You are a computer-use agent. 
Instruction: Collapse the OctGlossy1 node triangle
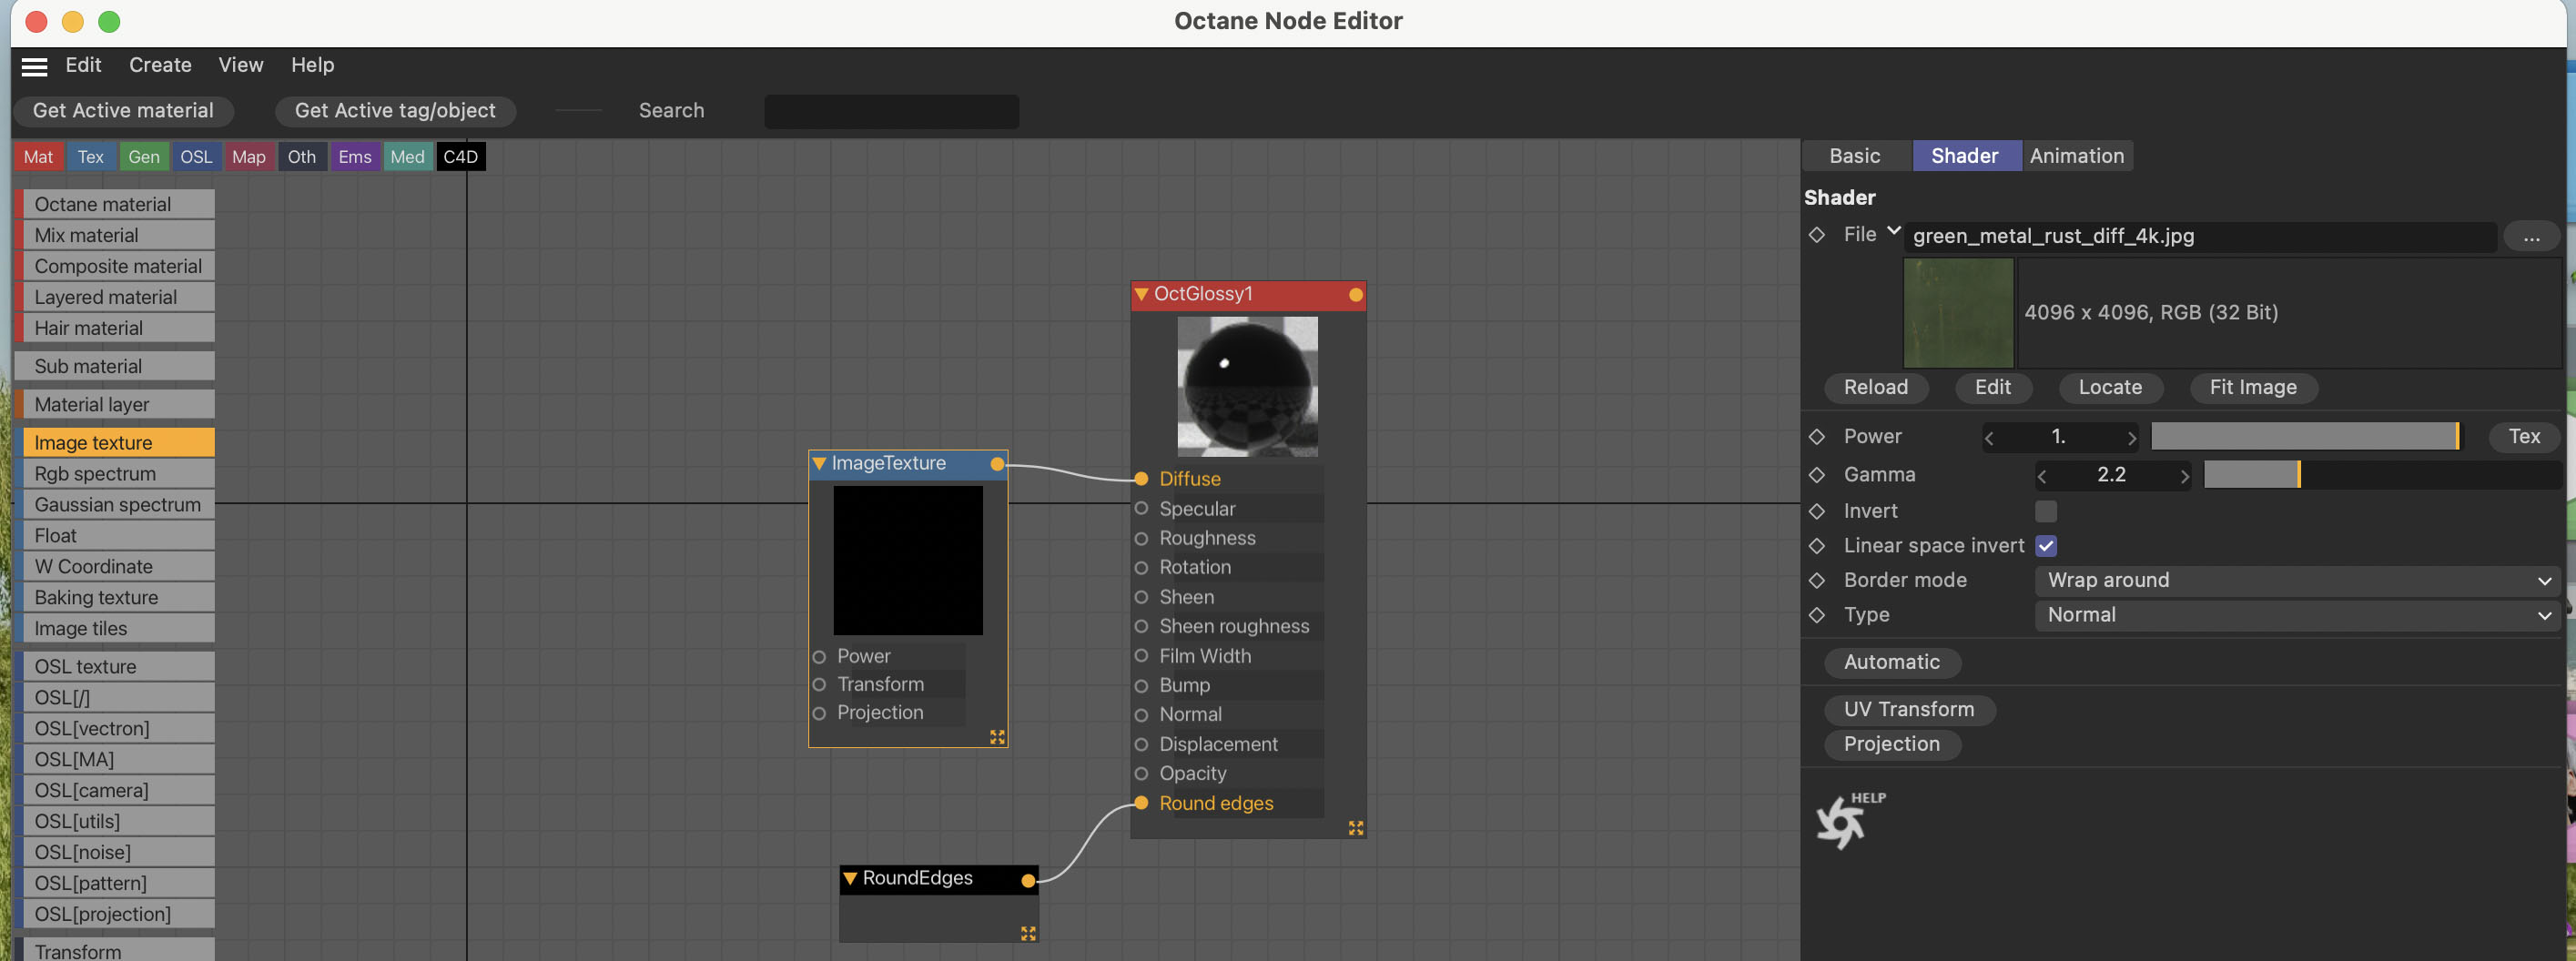1141,295
